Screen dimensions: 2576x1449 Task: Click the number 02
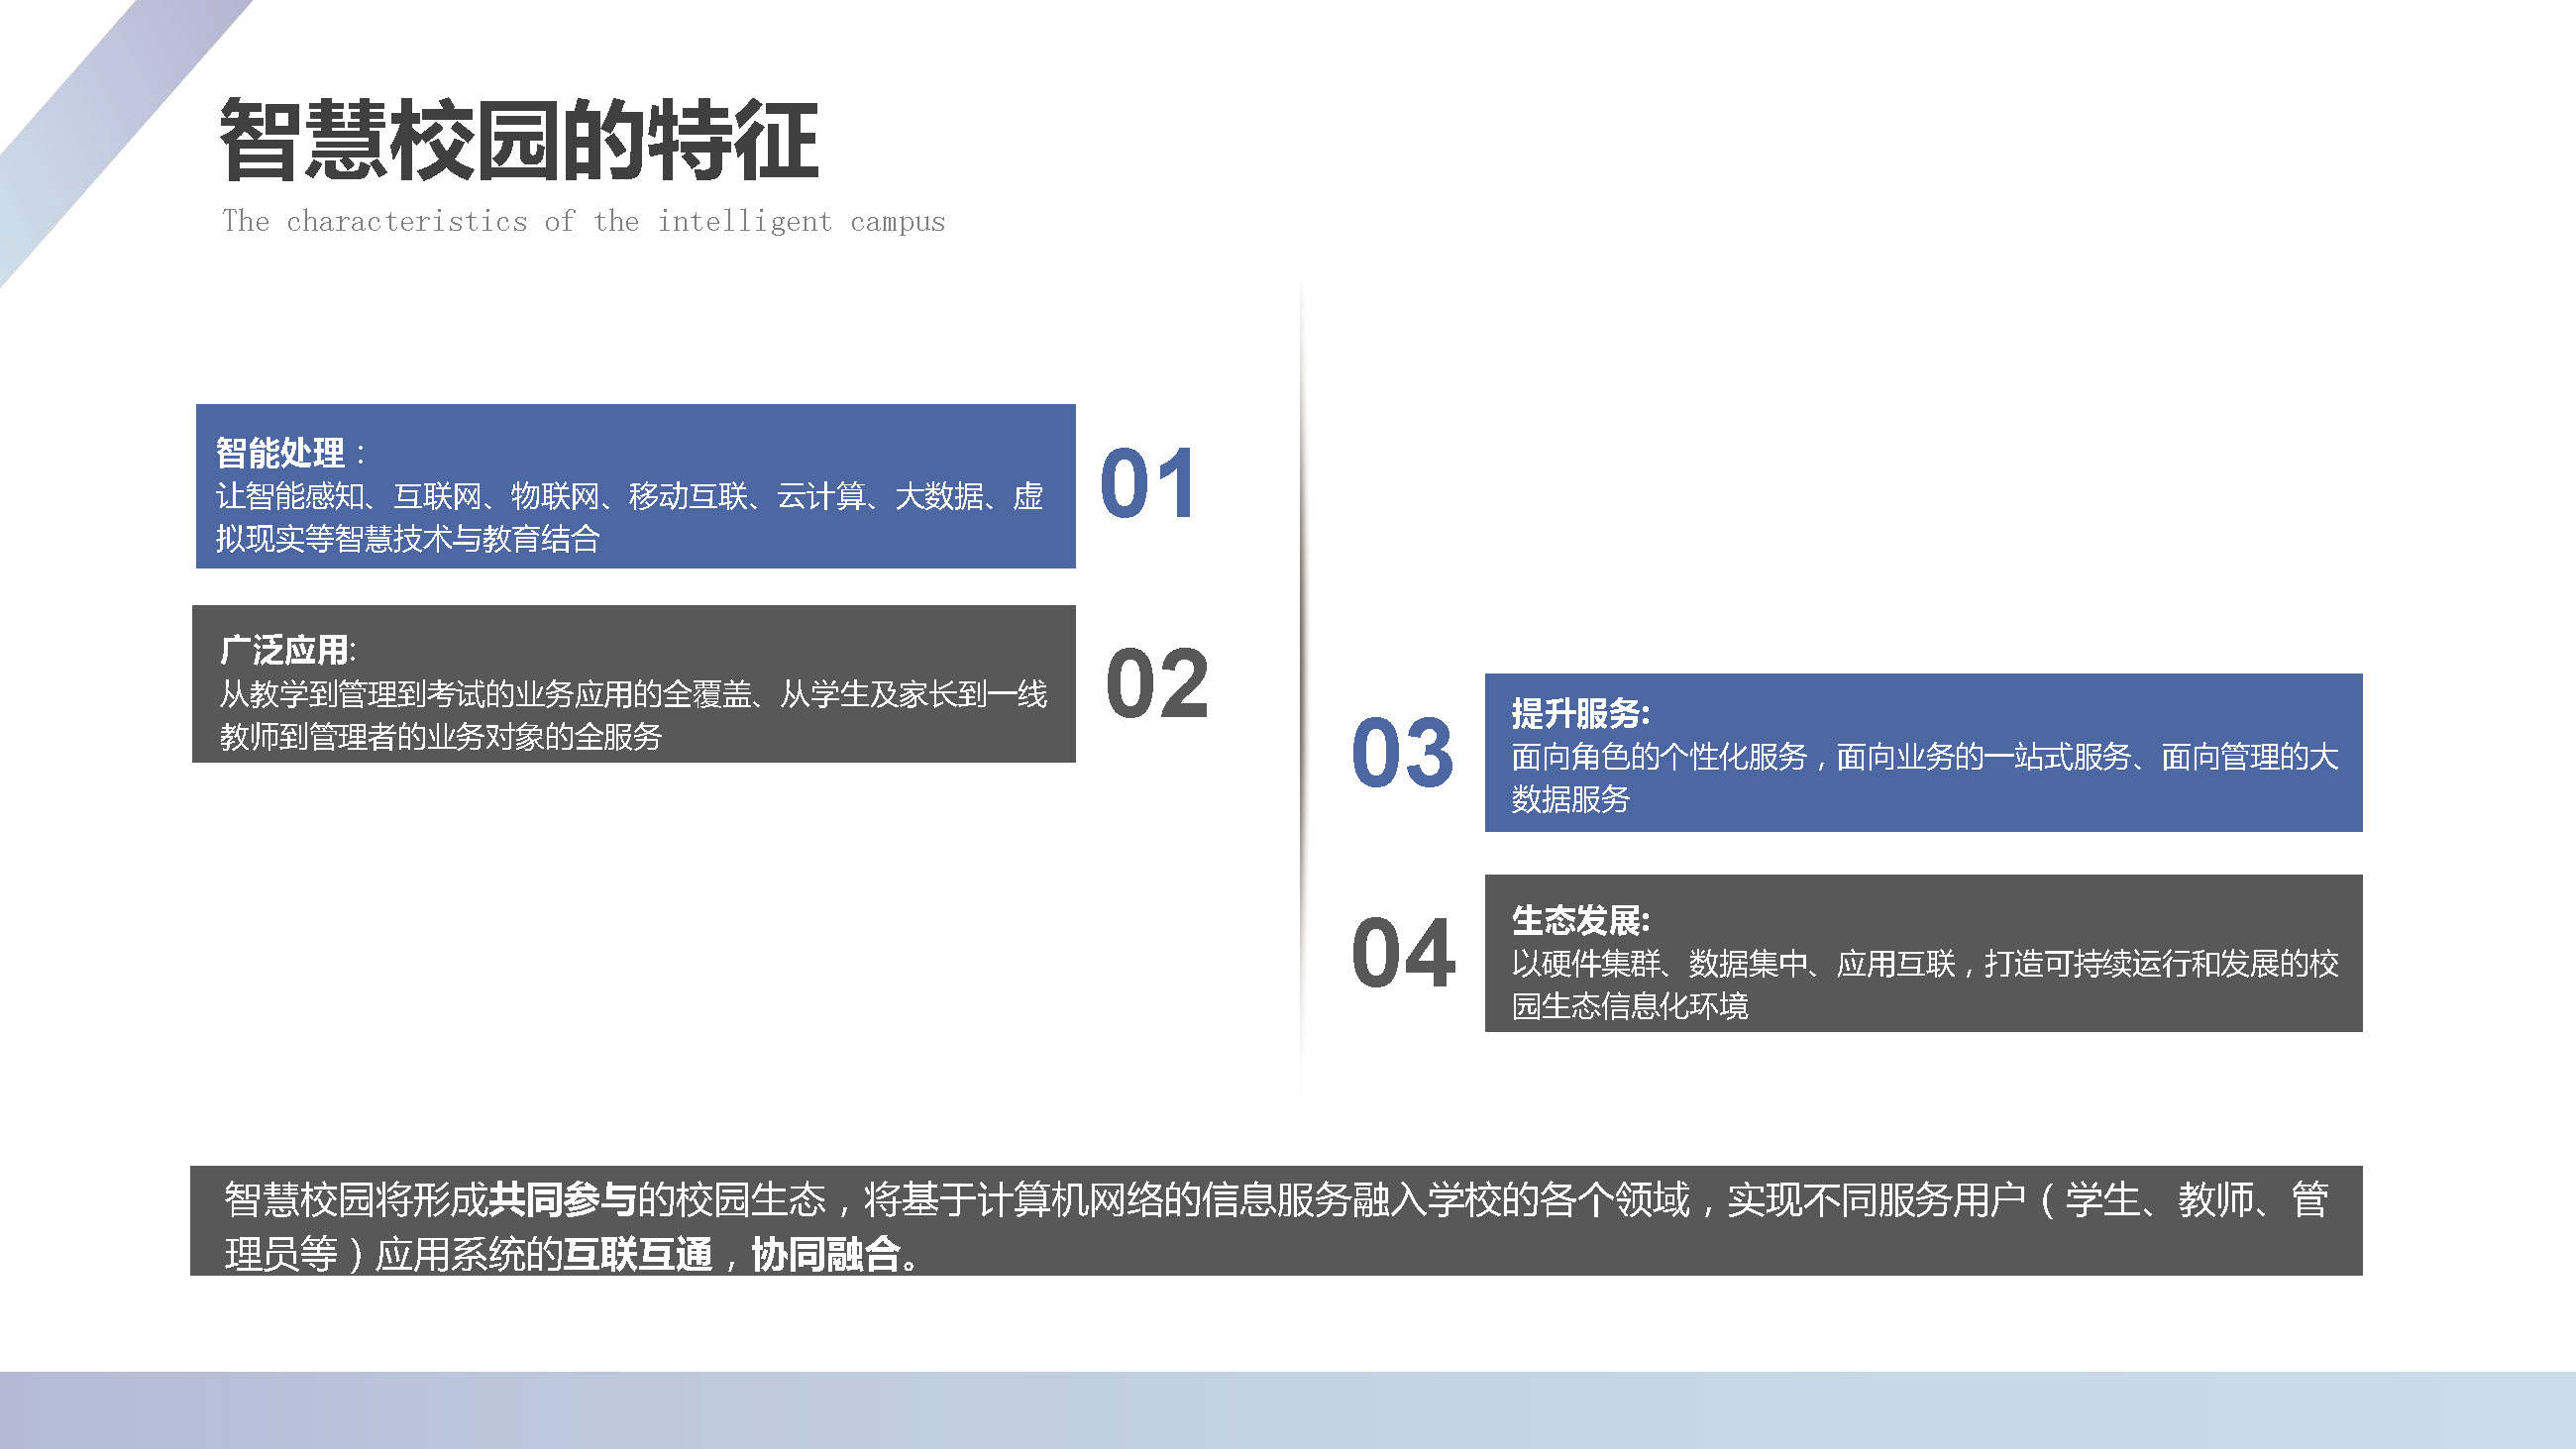coord(1157,684)
